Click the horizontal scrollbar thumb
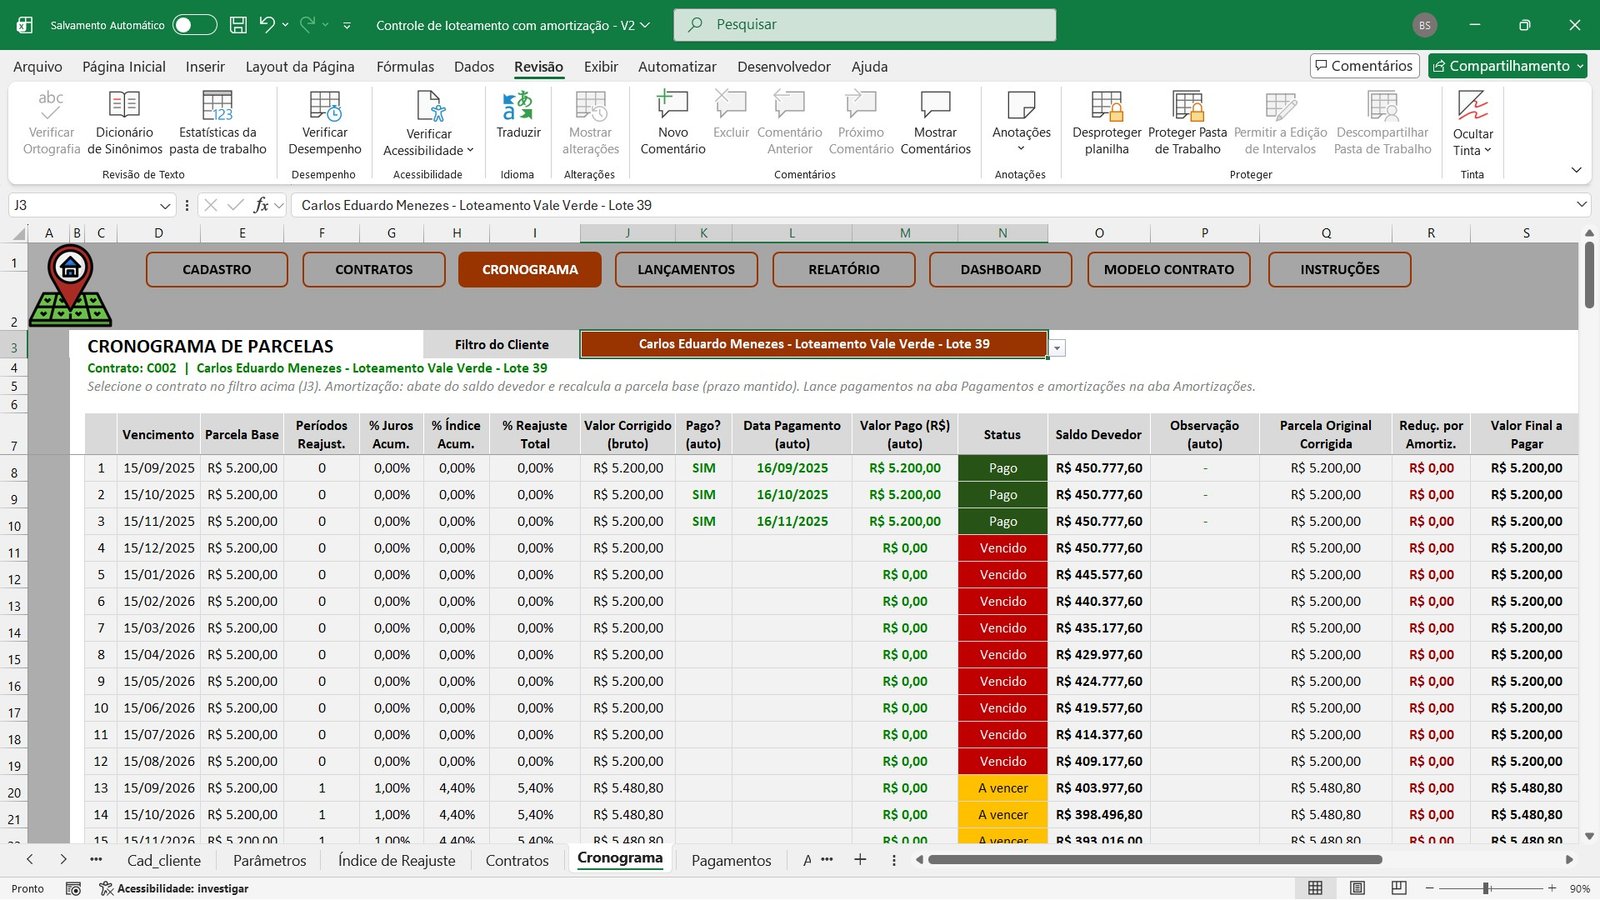The width and height of the screenshot is (1600, 900). tap(1155, 859)
